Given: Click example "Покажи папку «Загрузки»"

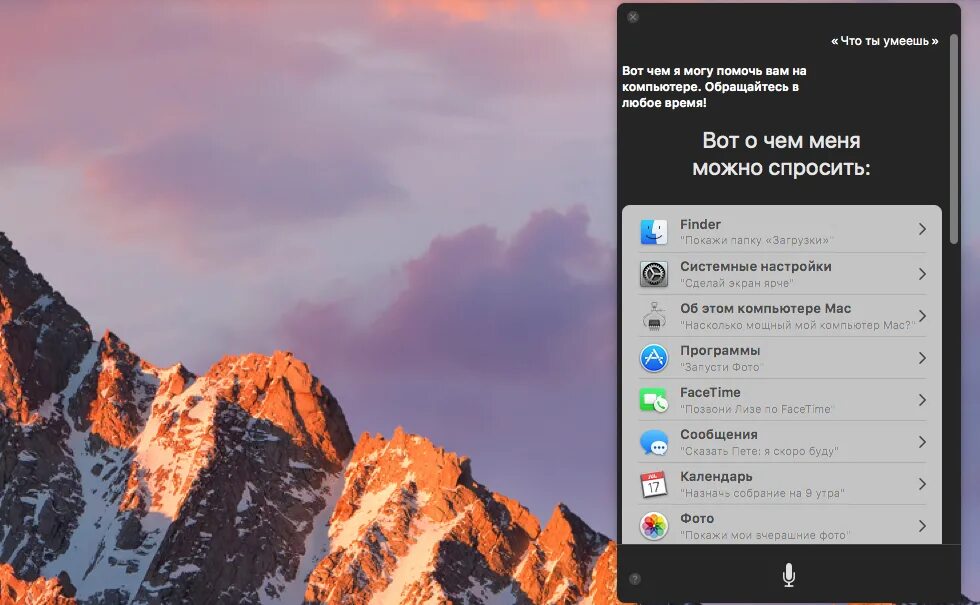Looking at the screenshot, I should 756,241.
